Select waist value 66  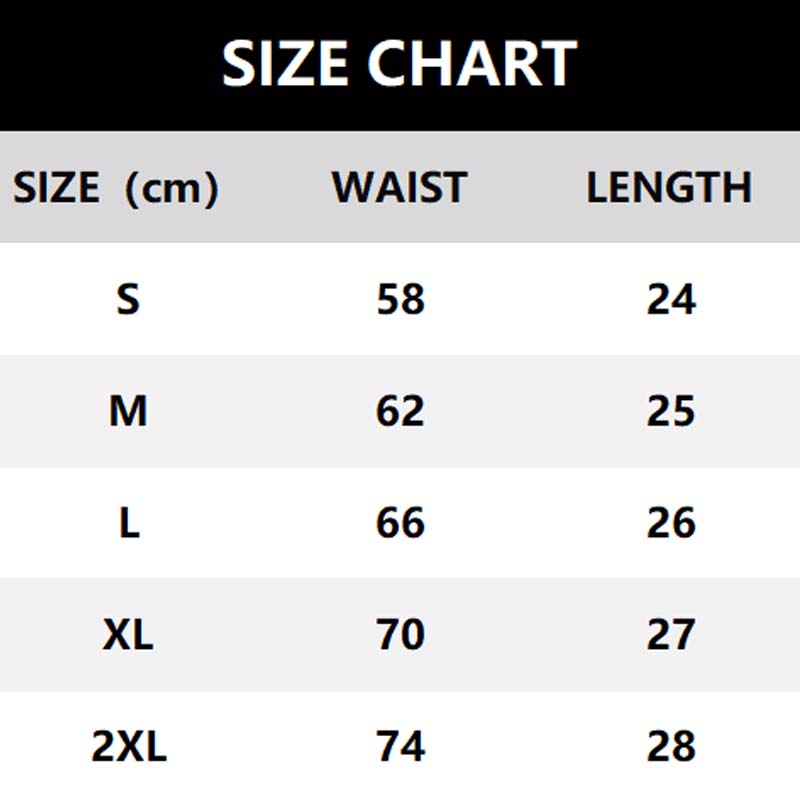(x=401, y=523)
